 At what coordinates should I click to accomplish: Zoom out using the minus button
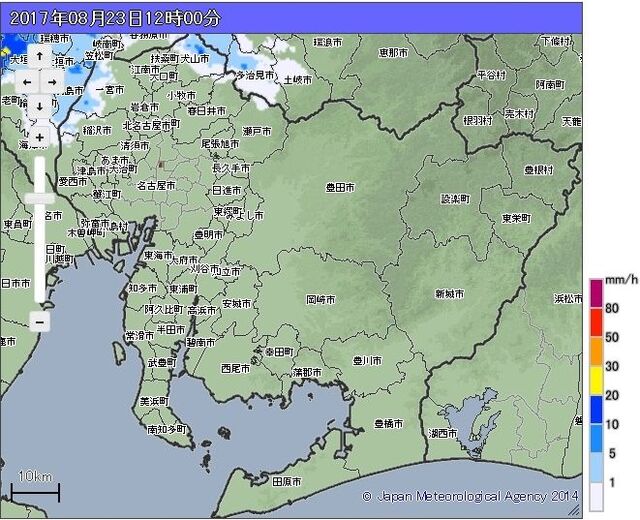point(40,322)
